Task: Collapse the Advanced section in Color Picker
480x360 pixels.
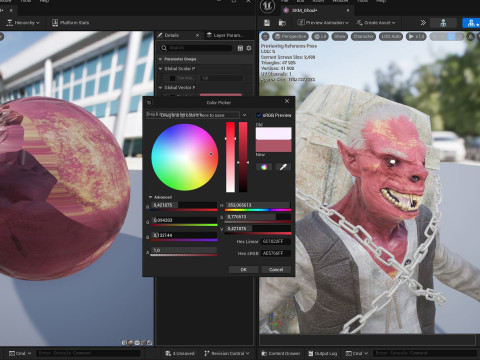Action: 150,197
